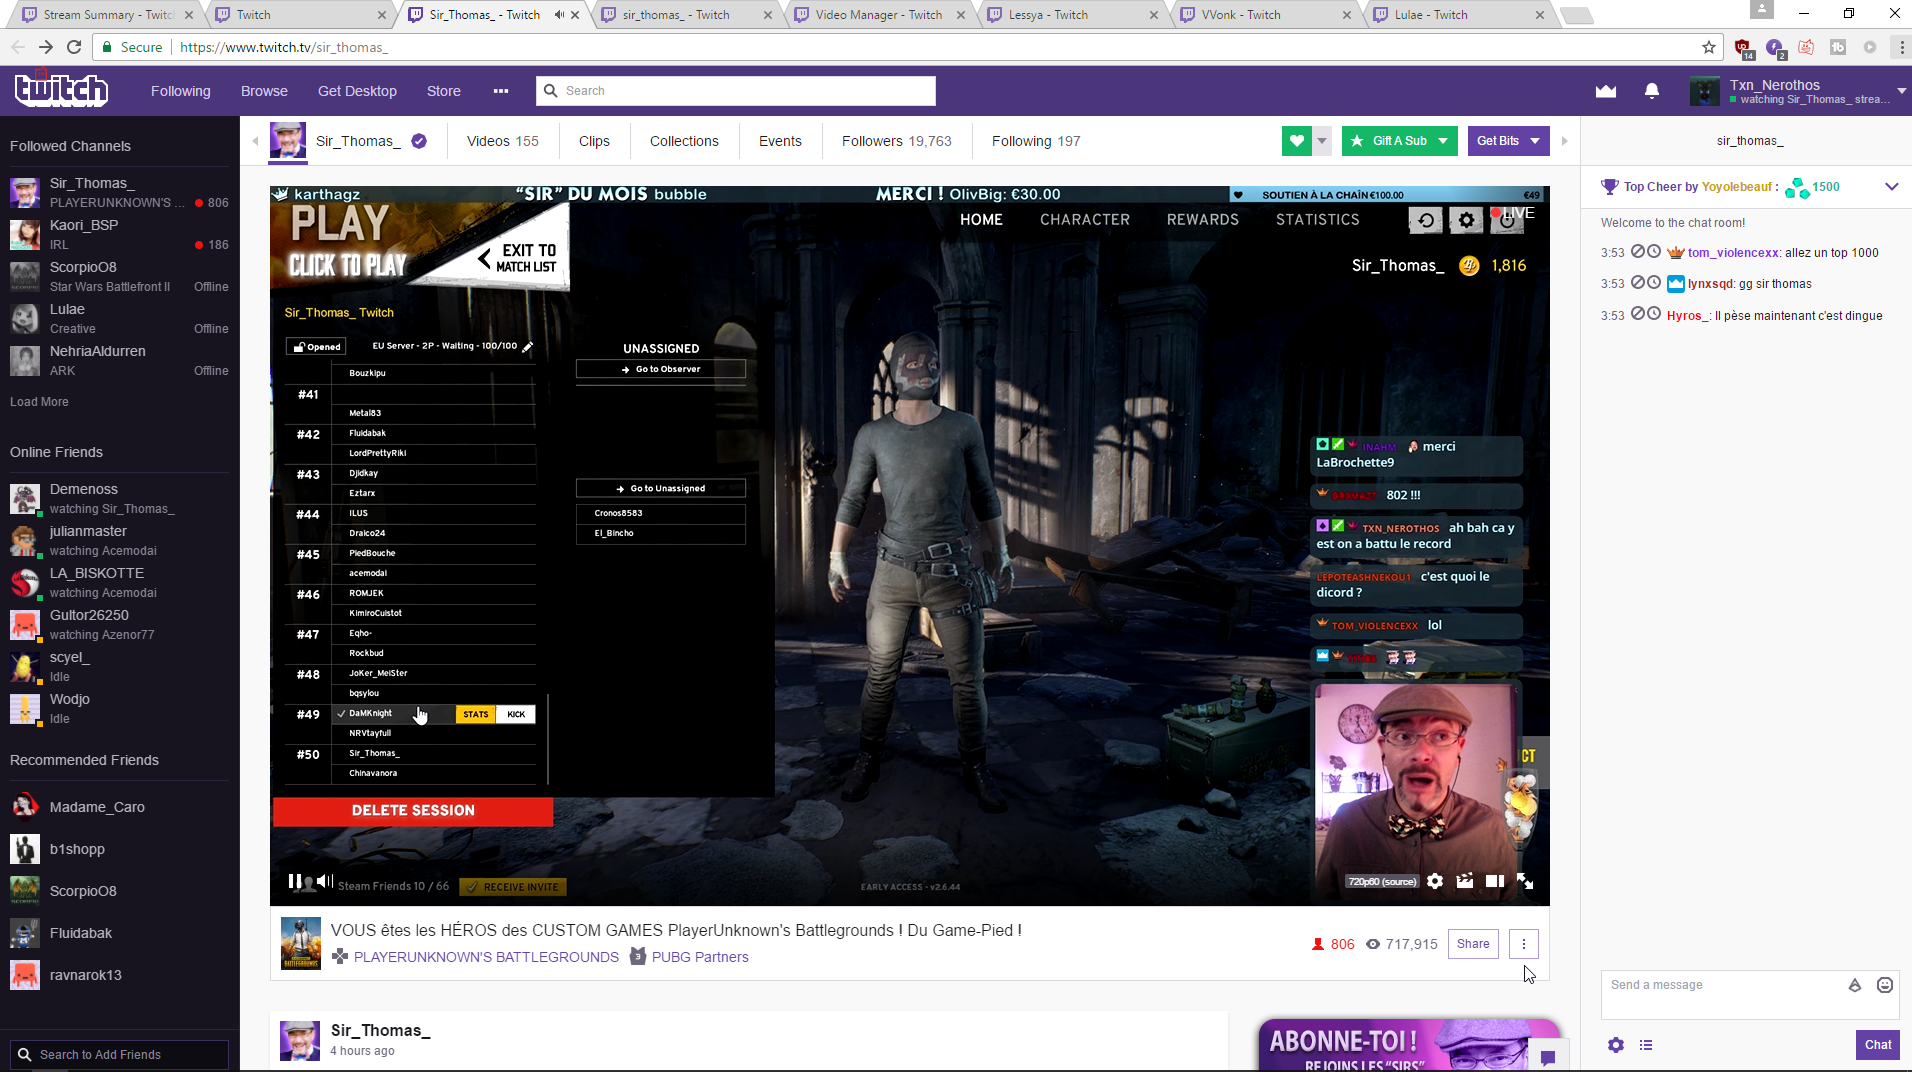
Task: Focus the Twitch search field
Action: tap(736, 91)
